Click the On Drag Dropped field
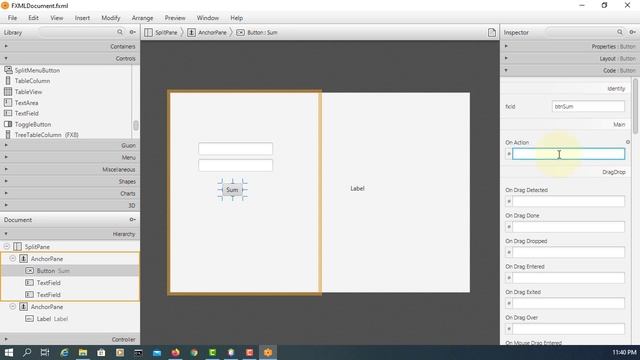640x360 pixels. (x=568, y=252)
